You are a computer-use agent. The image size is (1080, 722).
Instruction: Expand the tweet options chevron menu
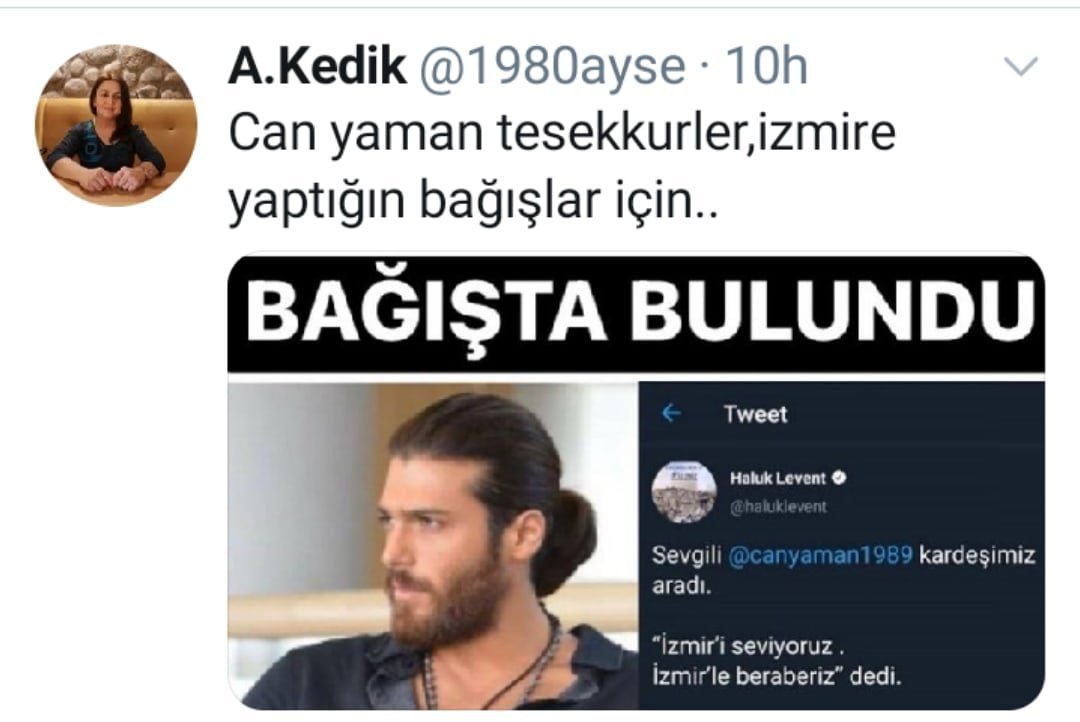pos(1021,67)
